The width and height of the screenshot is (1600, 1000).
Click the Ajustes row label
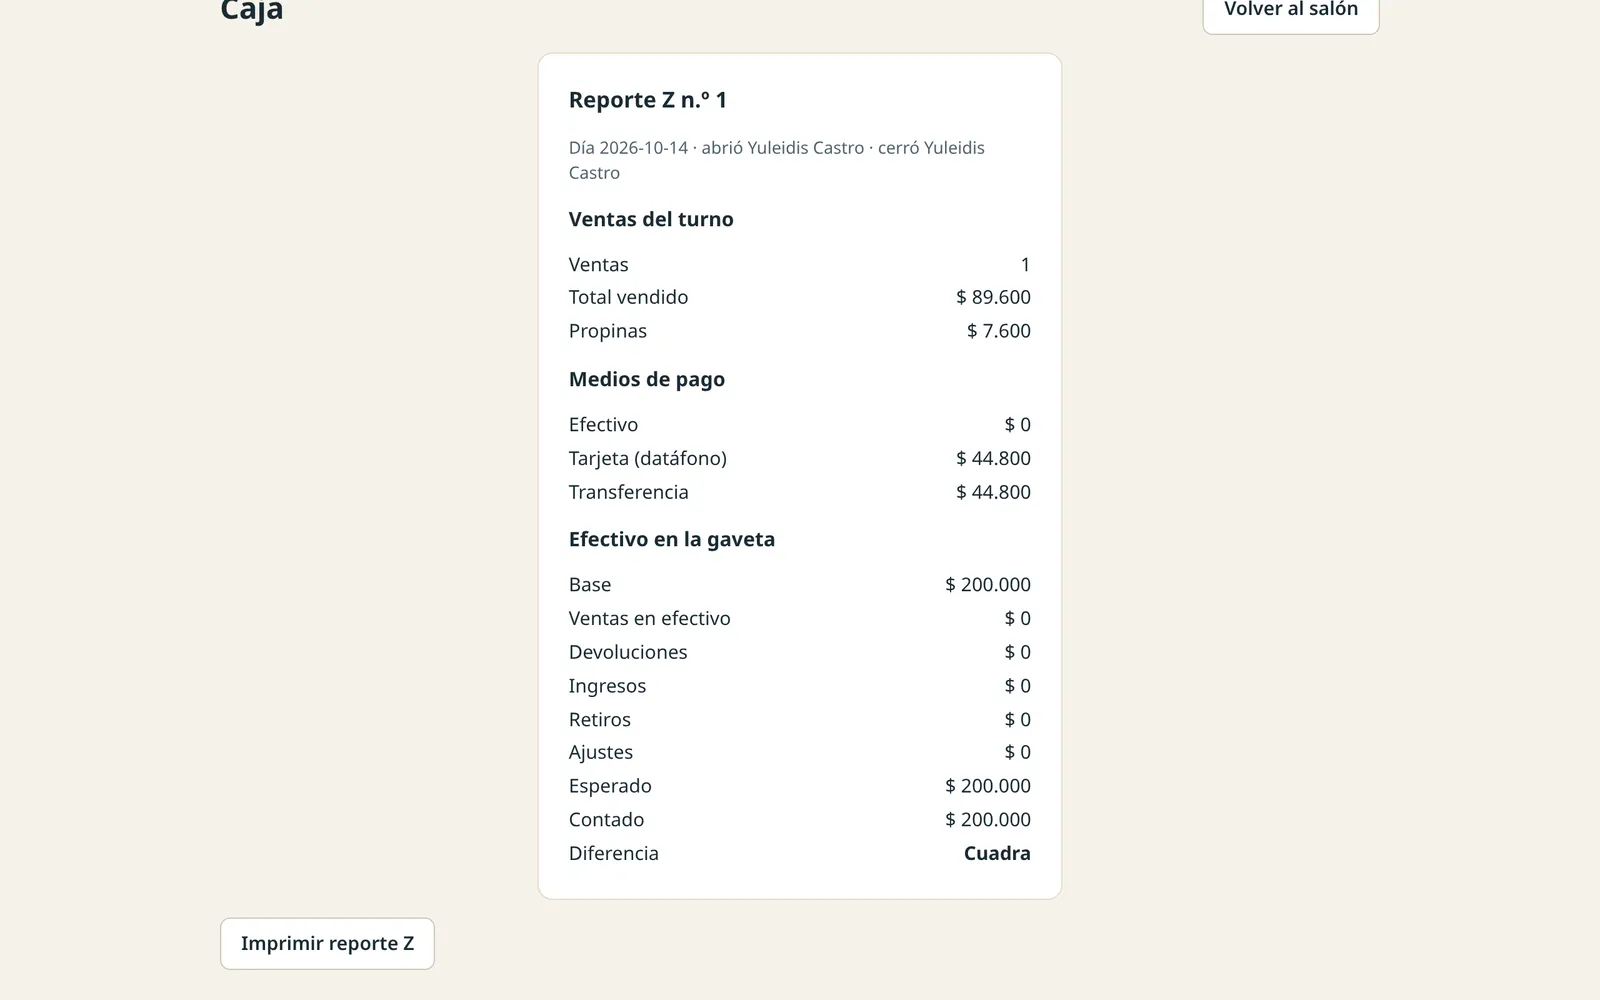pyautogui.click(x=601, y=752)
